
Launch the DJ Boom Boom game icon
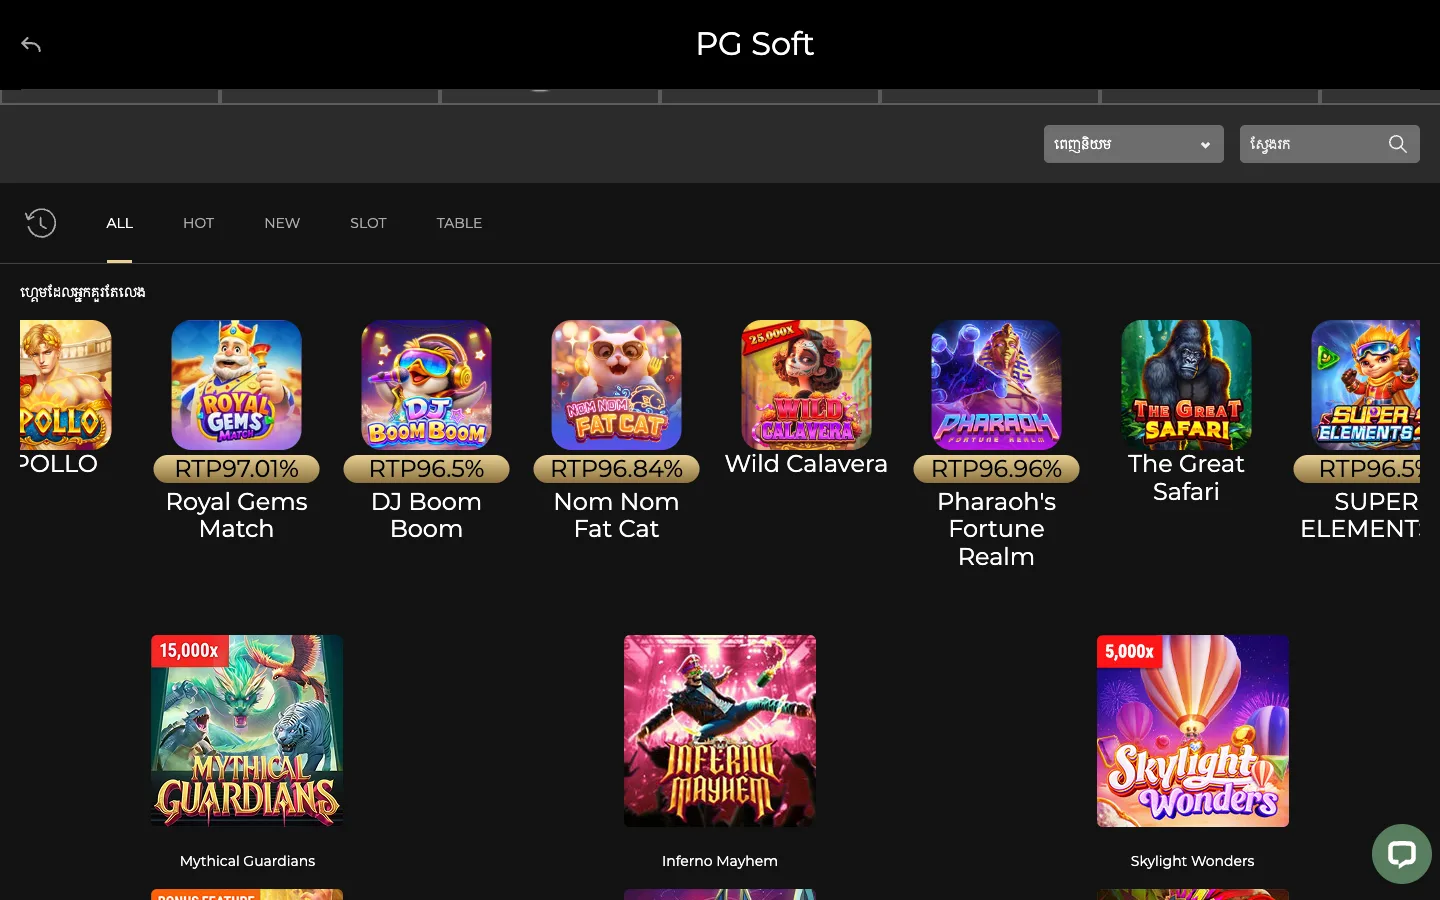pyautogui.click(x=426, y=385)
